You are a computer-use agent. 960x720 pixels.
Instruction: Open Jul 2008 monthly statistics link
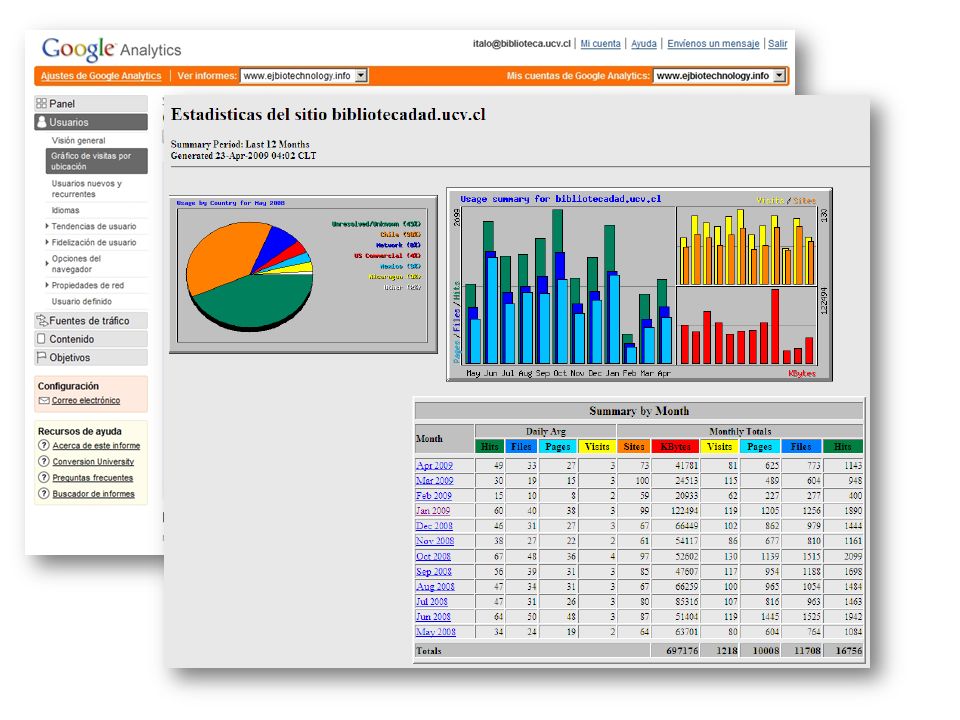[432, 602]
